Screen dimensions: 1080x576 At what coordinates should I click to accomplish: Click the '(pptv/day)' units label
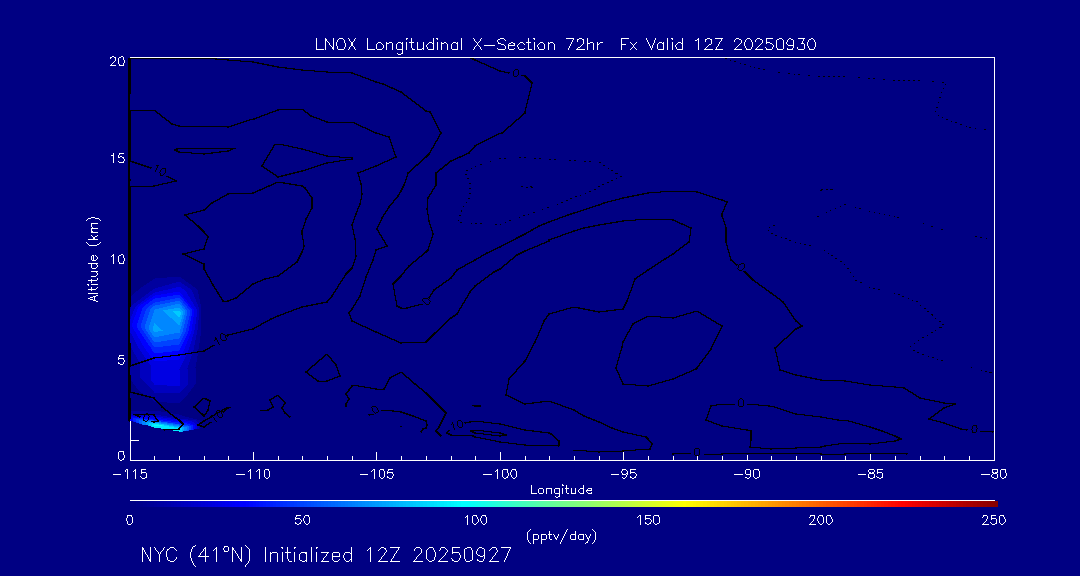tap(561, 536)
